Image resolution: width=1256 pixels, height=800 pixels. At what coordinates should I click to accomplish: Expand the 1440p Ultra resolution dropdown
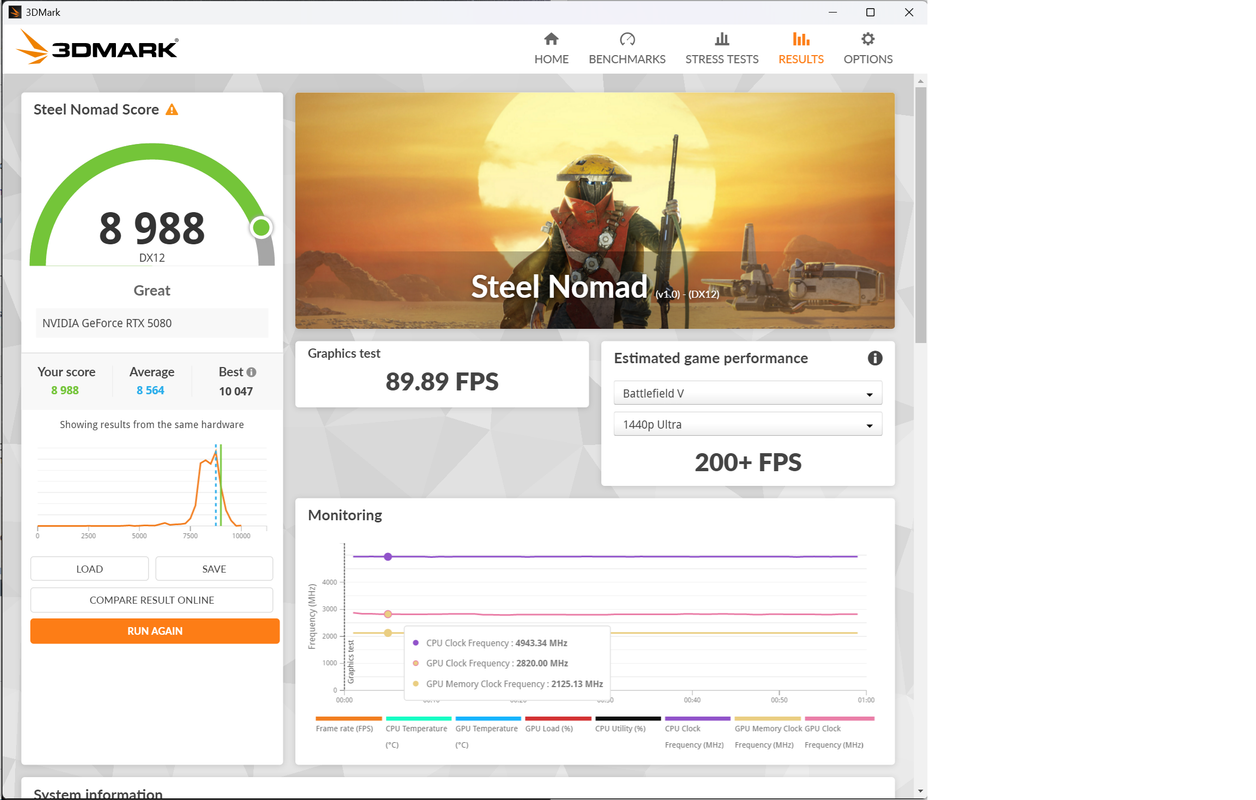tap(748, 425)
